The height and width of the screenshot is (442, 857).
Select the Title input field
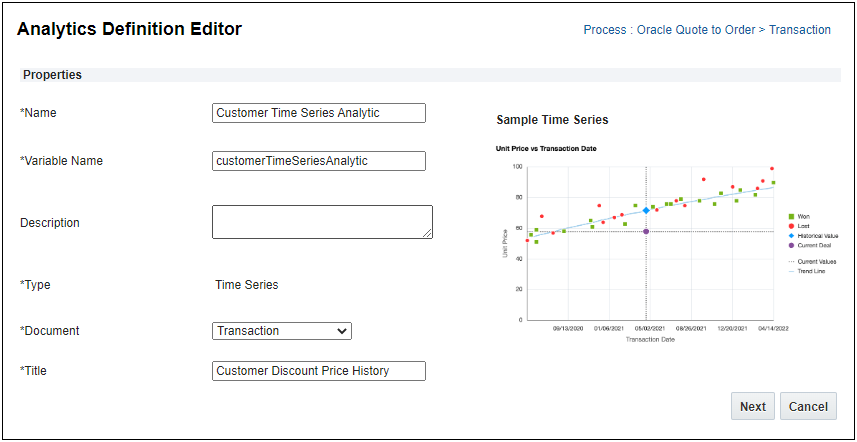coord(319,371)
